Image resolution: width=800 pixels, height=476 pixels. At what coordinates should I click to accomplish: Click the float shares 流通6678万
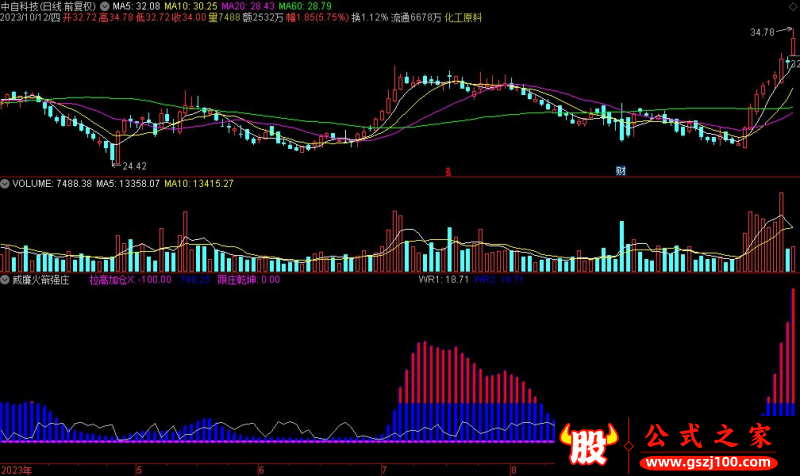click(x=416, y=18)
